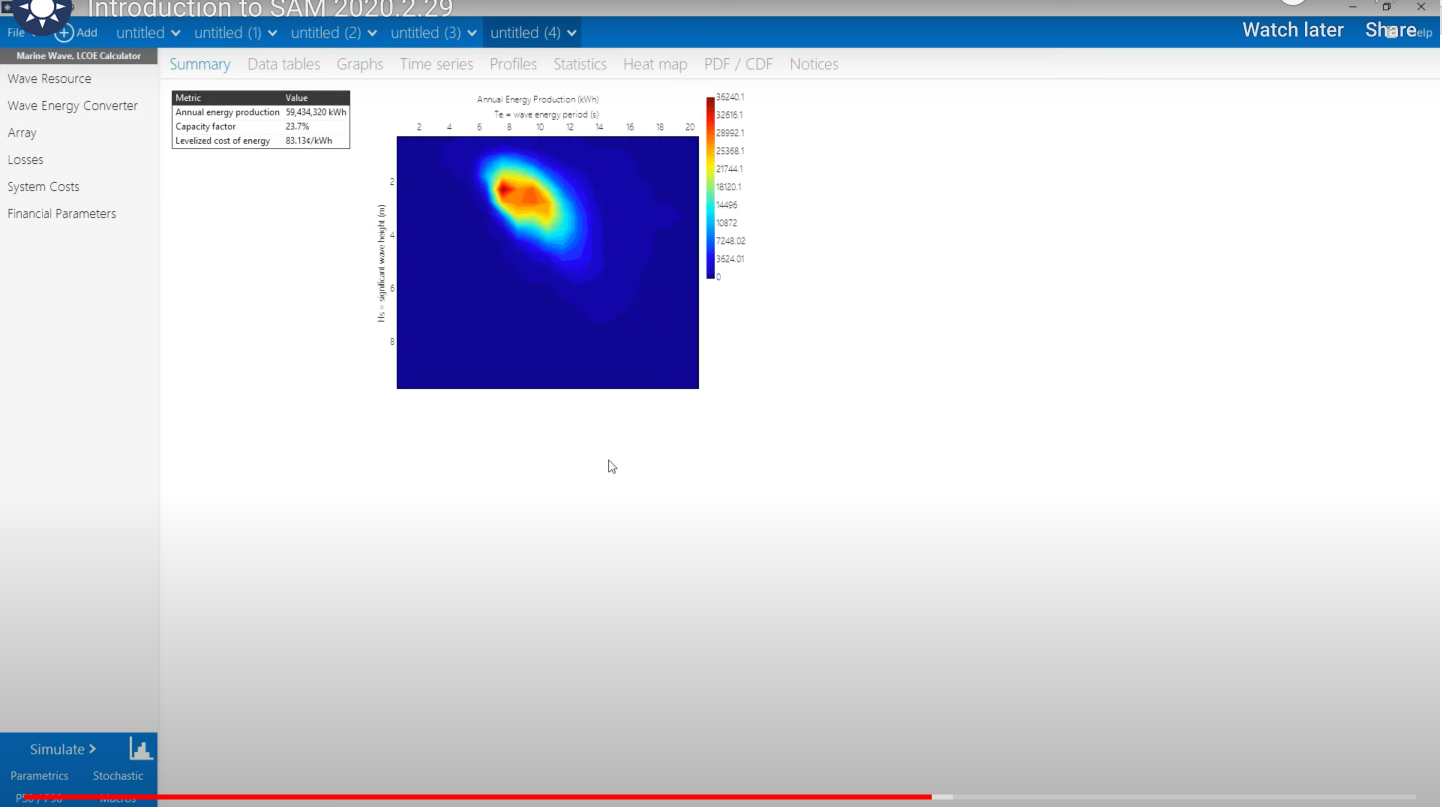Select the PDF / CDF tab
Viewport: 1442px width, 807px height.
coord(738,64)
